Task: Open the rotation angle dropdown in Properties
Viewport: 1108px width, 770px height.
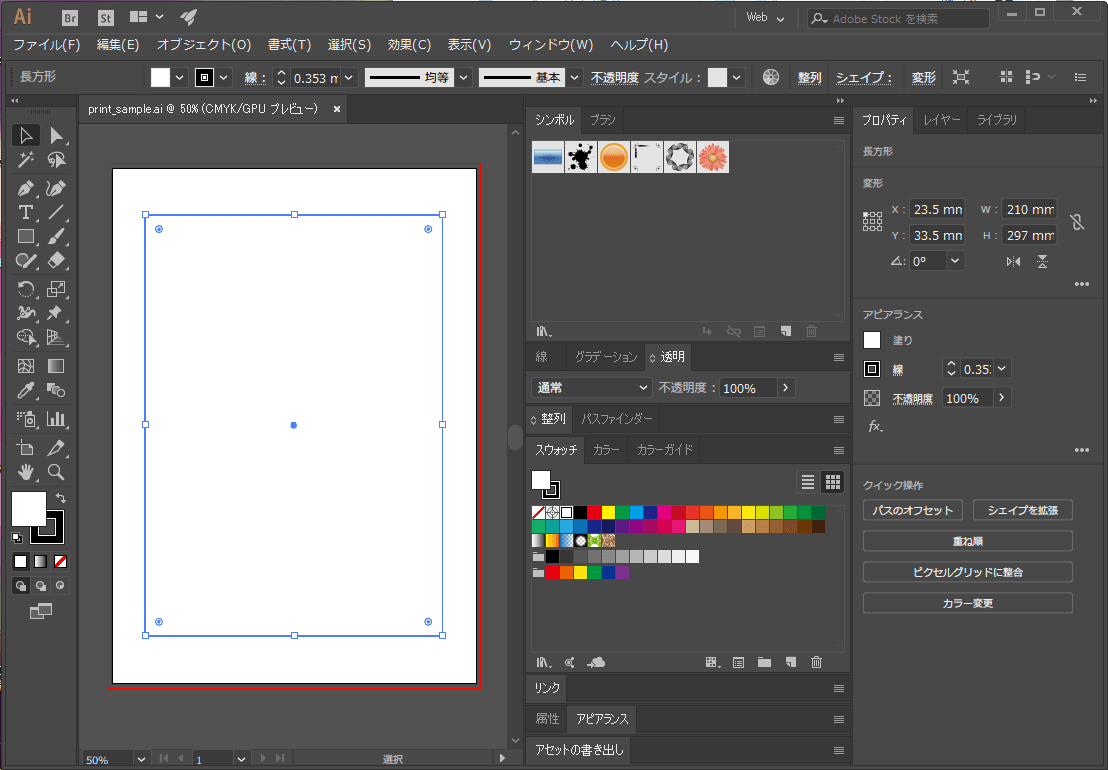Action: pos(955,261)
